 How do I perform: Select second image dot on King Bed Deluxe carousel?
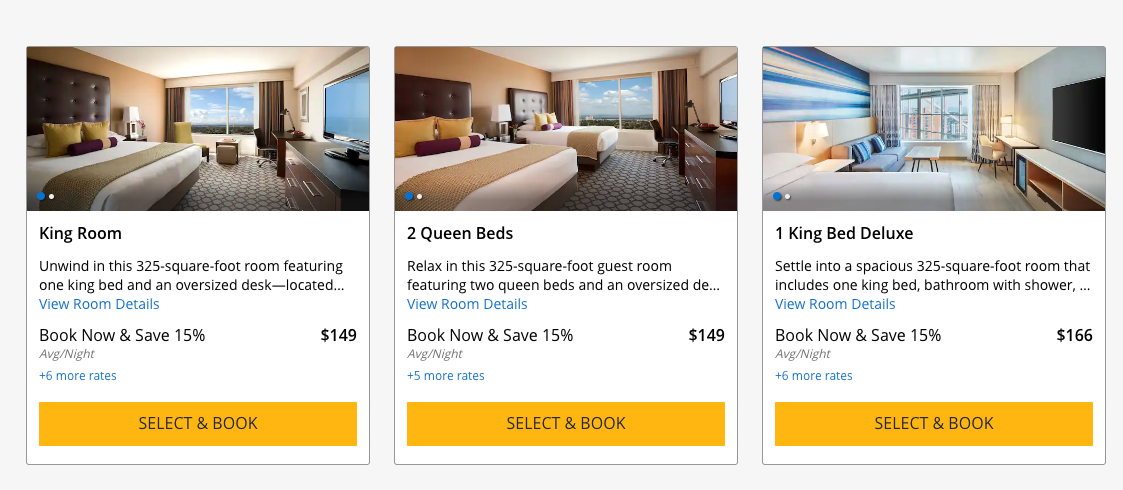(788, 197)
